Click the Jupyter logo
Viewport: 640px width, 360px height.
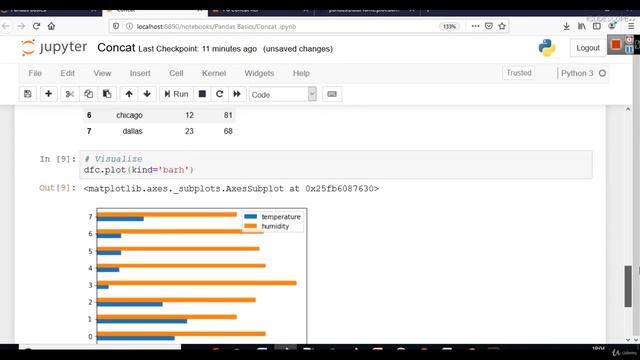pos(54,48)
